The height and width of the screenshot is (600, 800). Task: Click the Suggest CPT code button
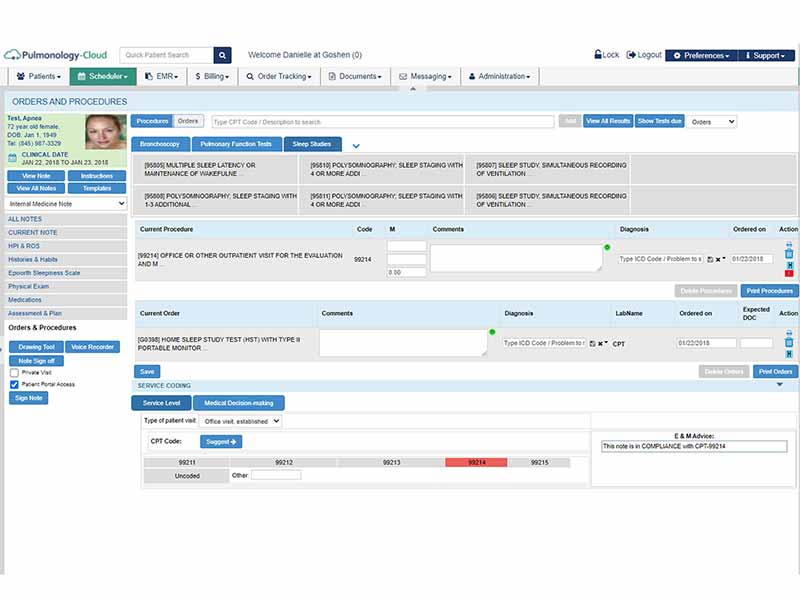click(221, 442)
